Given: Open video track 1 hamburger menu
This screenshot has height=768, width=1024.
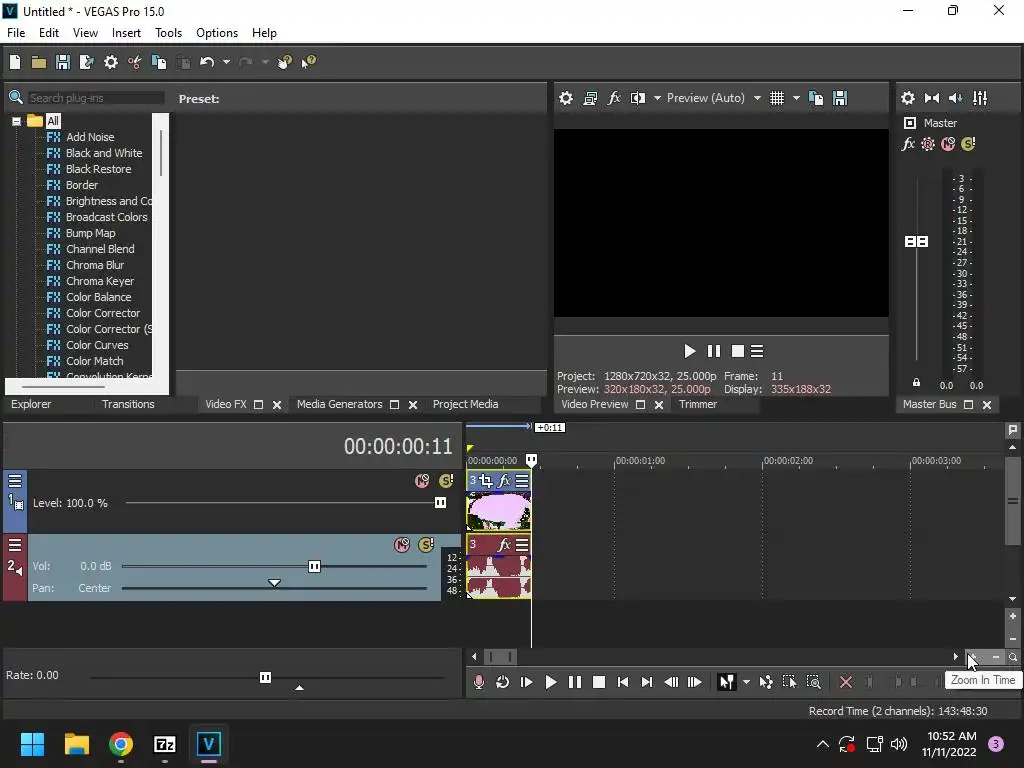Looking at the screenshot, I should 15,481.
